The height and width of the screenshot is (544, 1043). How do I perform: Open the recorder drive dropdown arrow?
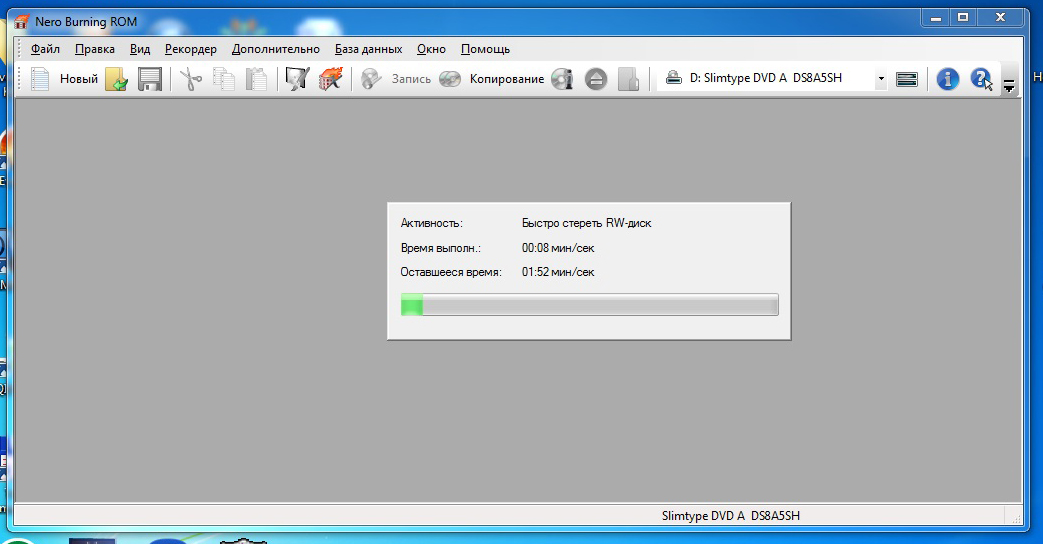881,78
